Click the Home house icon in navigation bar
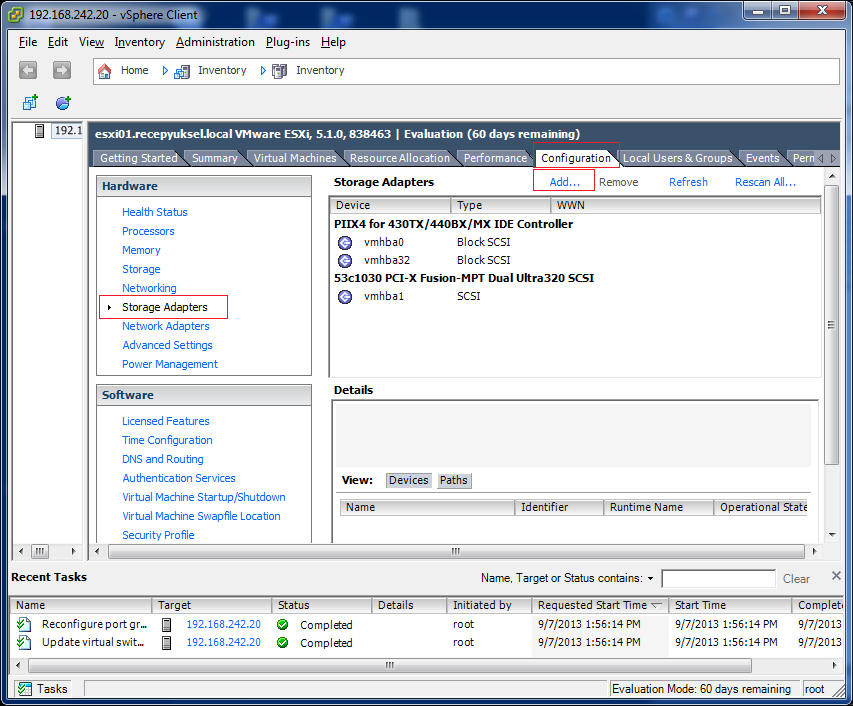The height and width of the screenshot is (706, 853). point(104,71)
